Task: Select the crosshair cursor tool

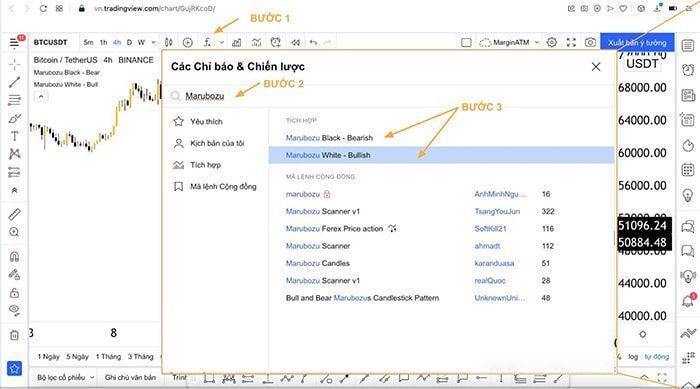Action: 14,64
